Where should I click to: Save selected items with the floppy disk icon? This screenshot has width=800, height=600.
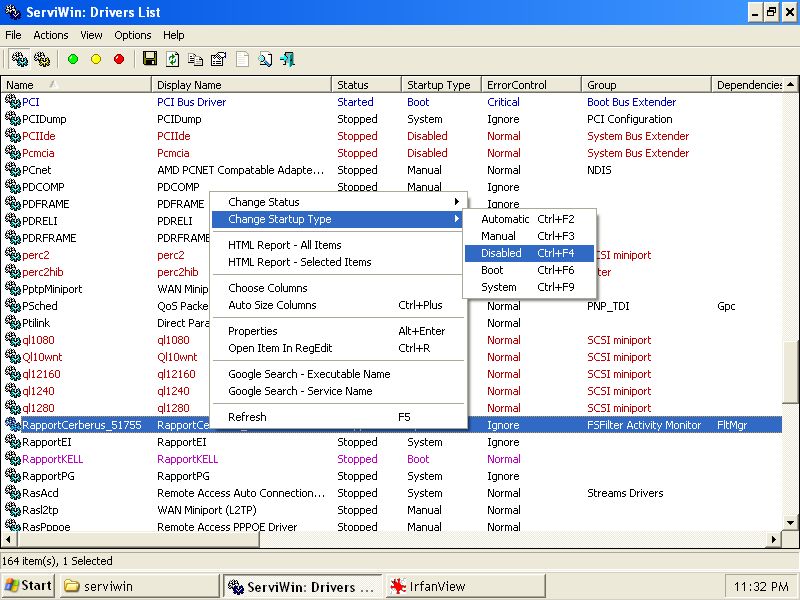coord(149,59)
